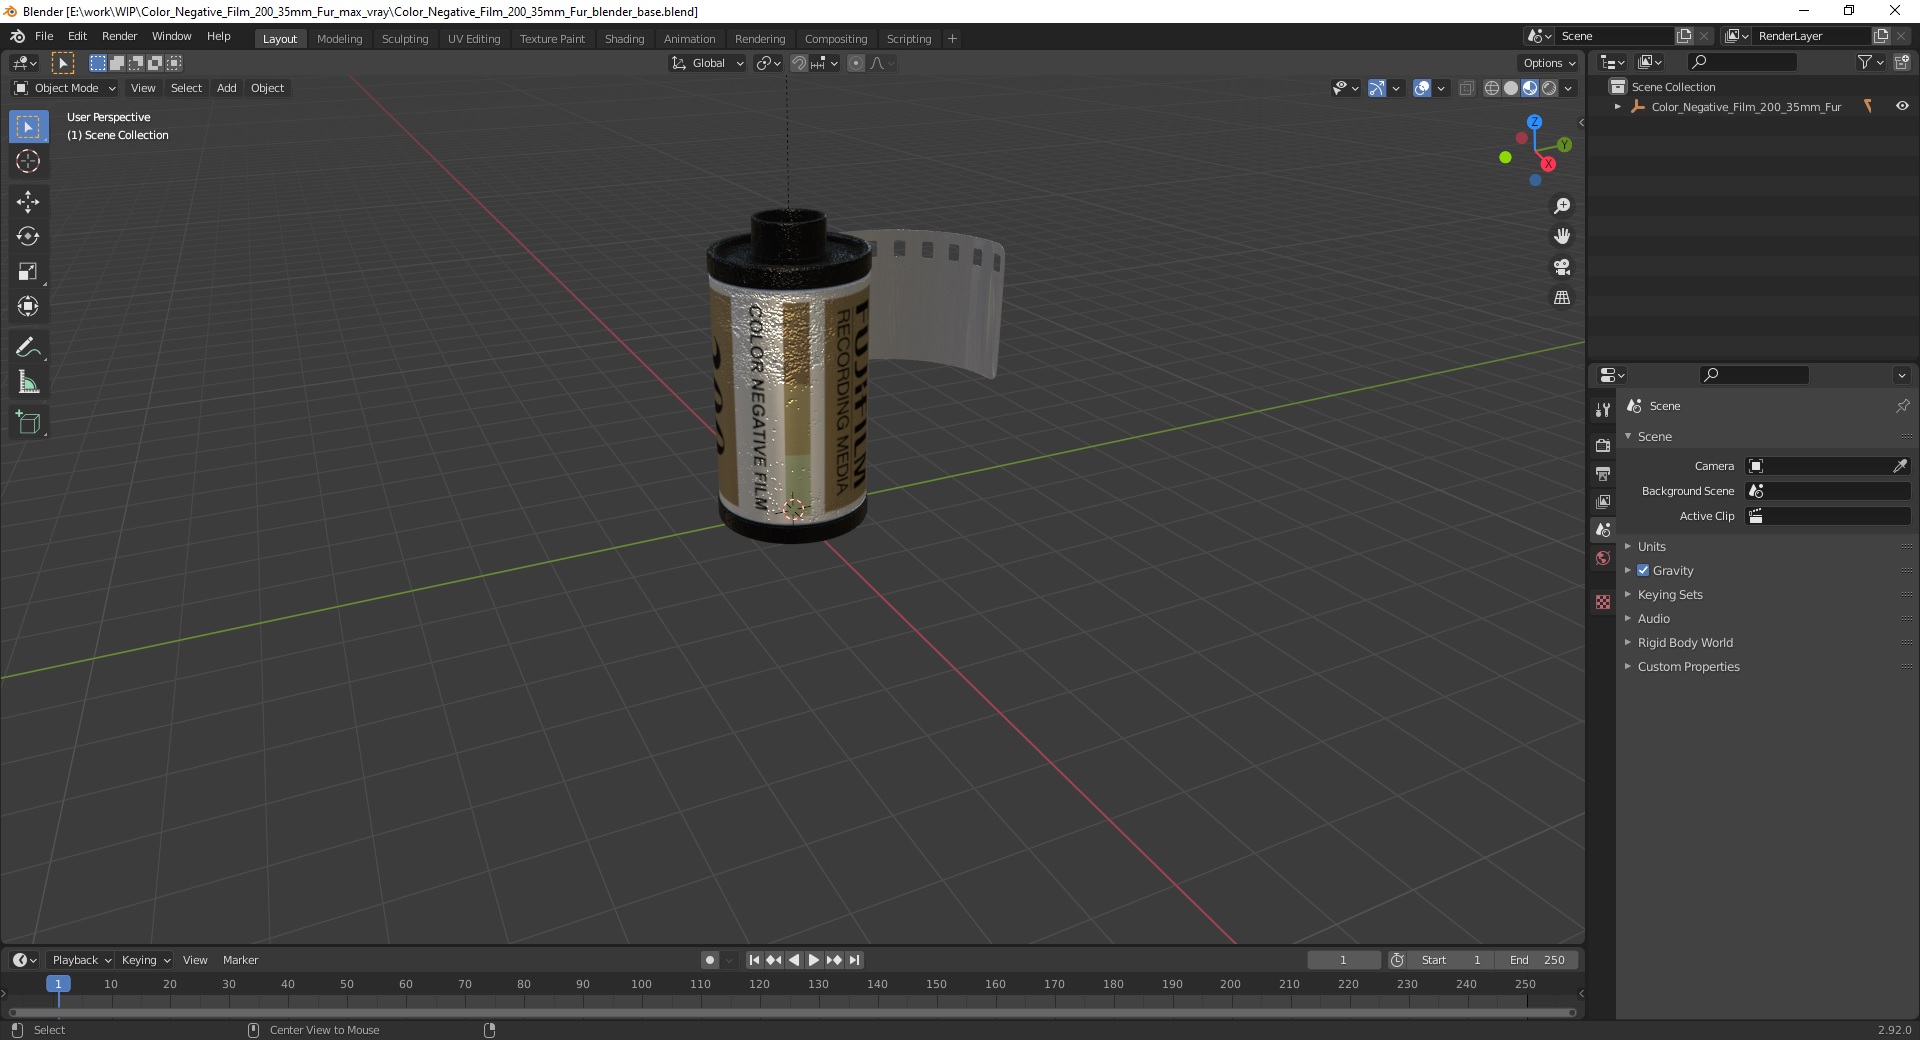Toggle proportional editing

click(856, 63)
